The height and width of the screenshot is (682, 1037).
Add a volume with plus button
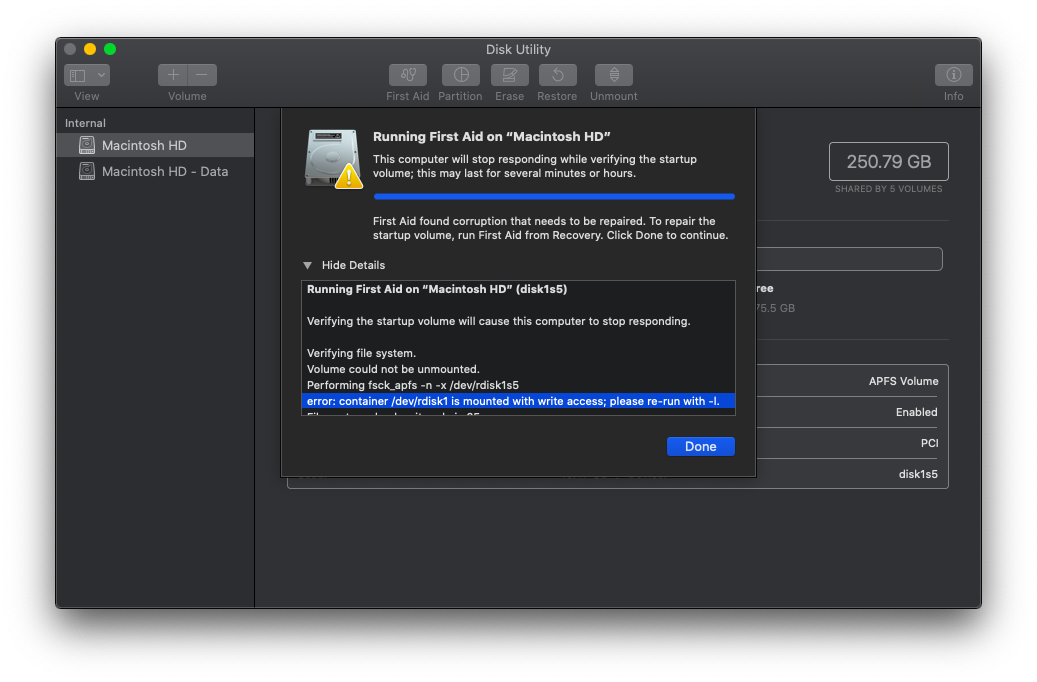click(173, 75)
